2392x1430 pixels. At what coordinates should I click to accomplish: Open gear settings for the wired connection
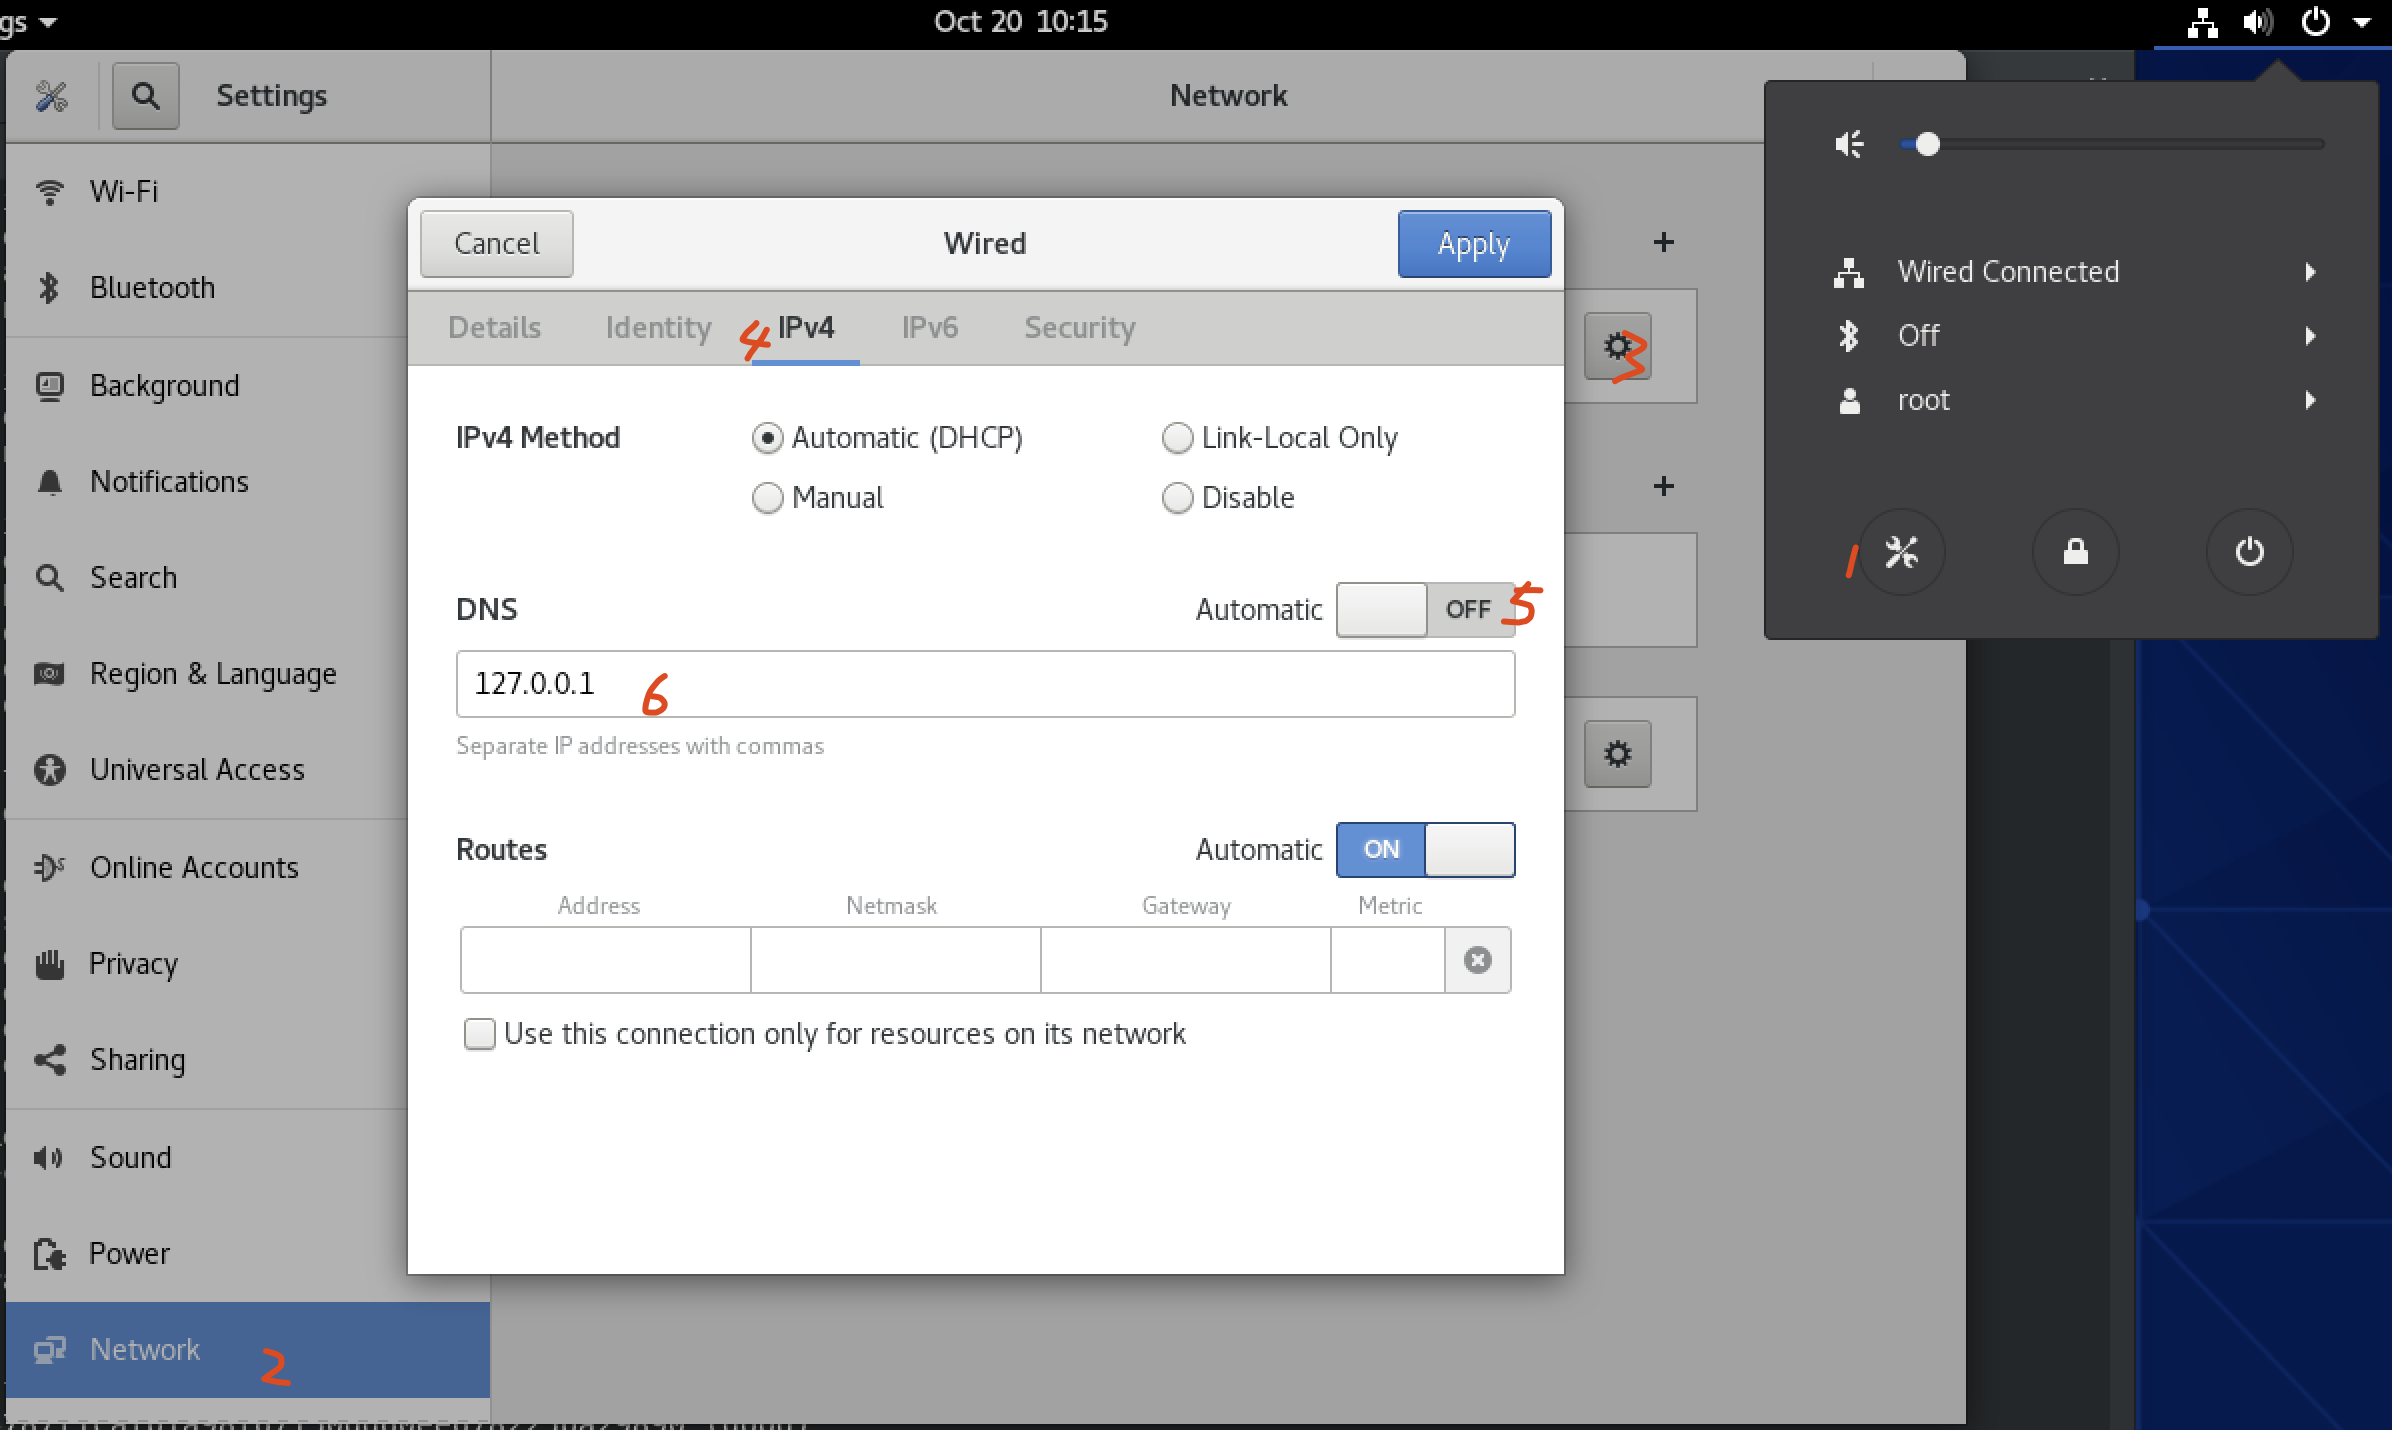point(1617,347)
